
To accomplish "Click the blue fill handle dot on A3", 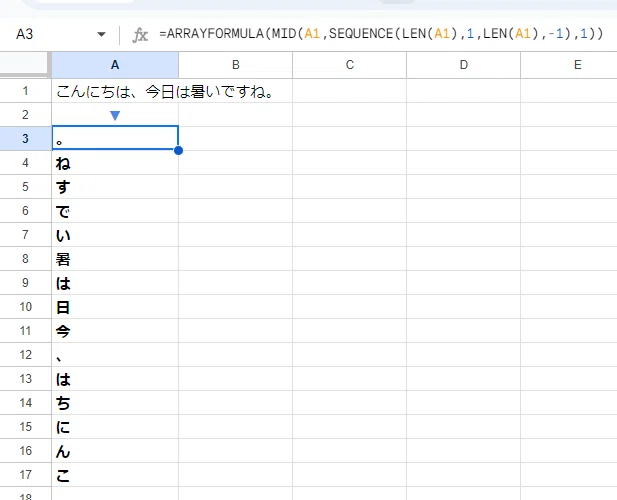I will point(178,150).
